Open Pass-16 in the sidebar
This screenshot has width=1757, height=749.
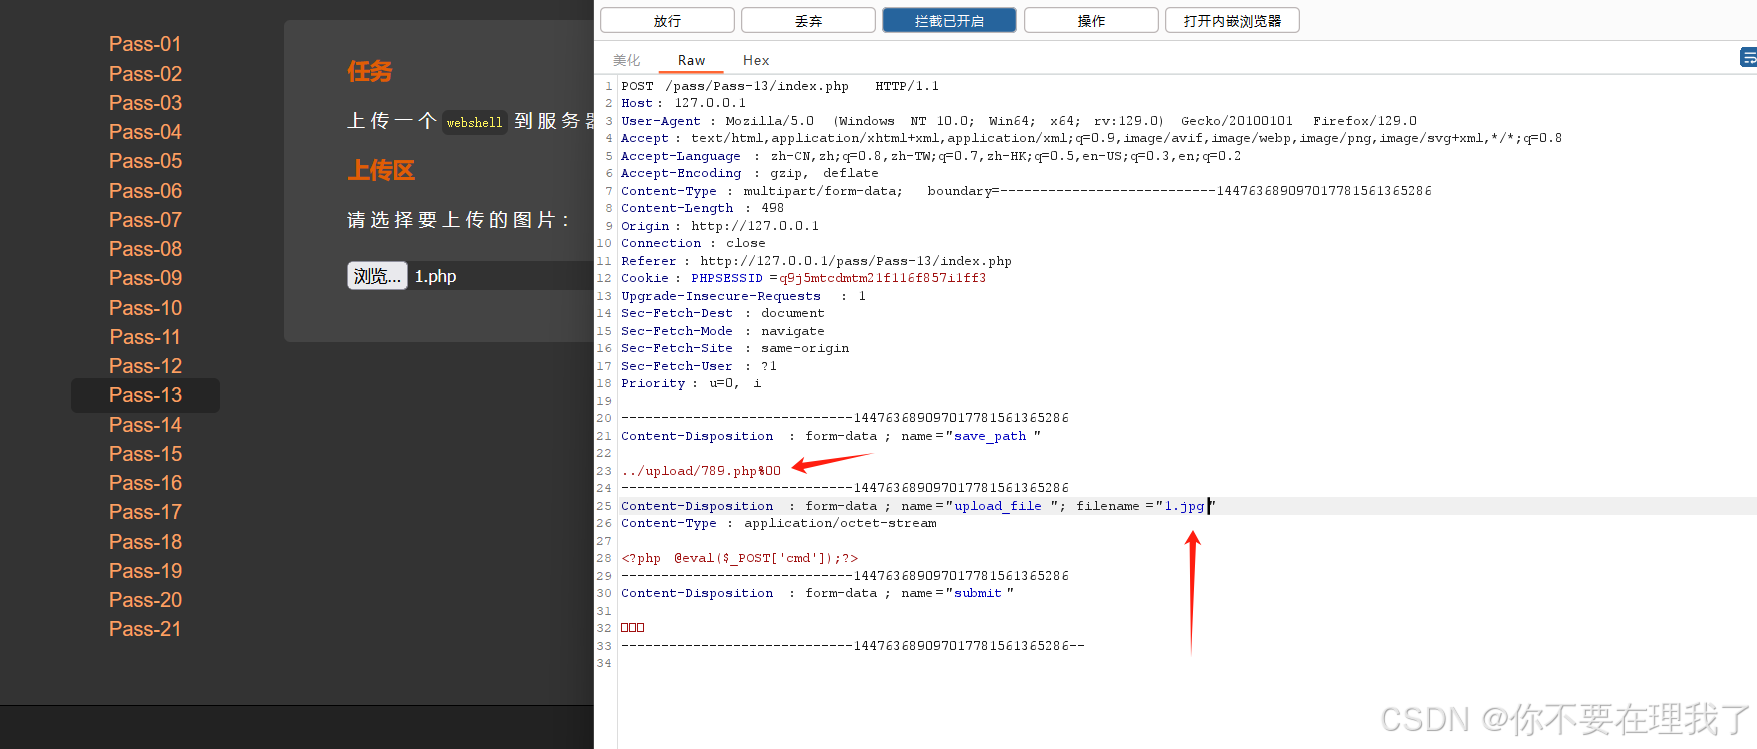pos(145,483)
